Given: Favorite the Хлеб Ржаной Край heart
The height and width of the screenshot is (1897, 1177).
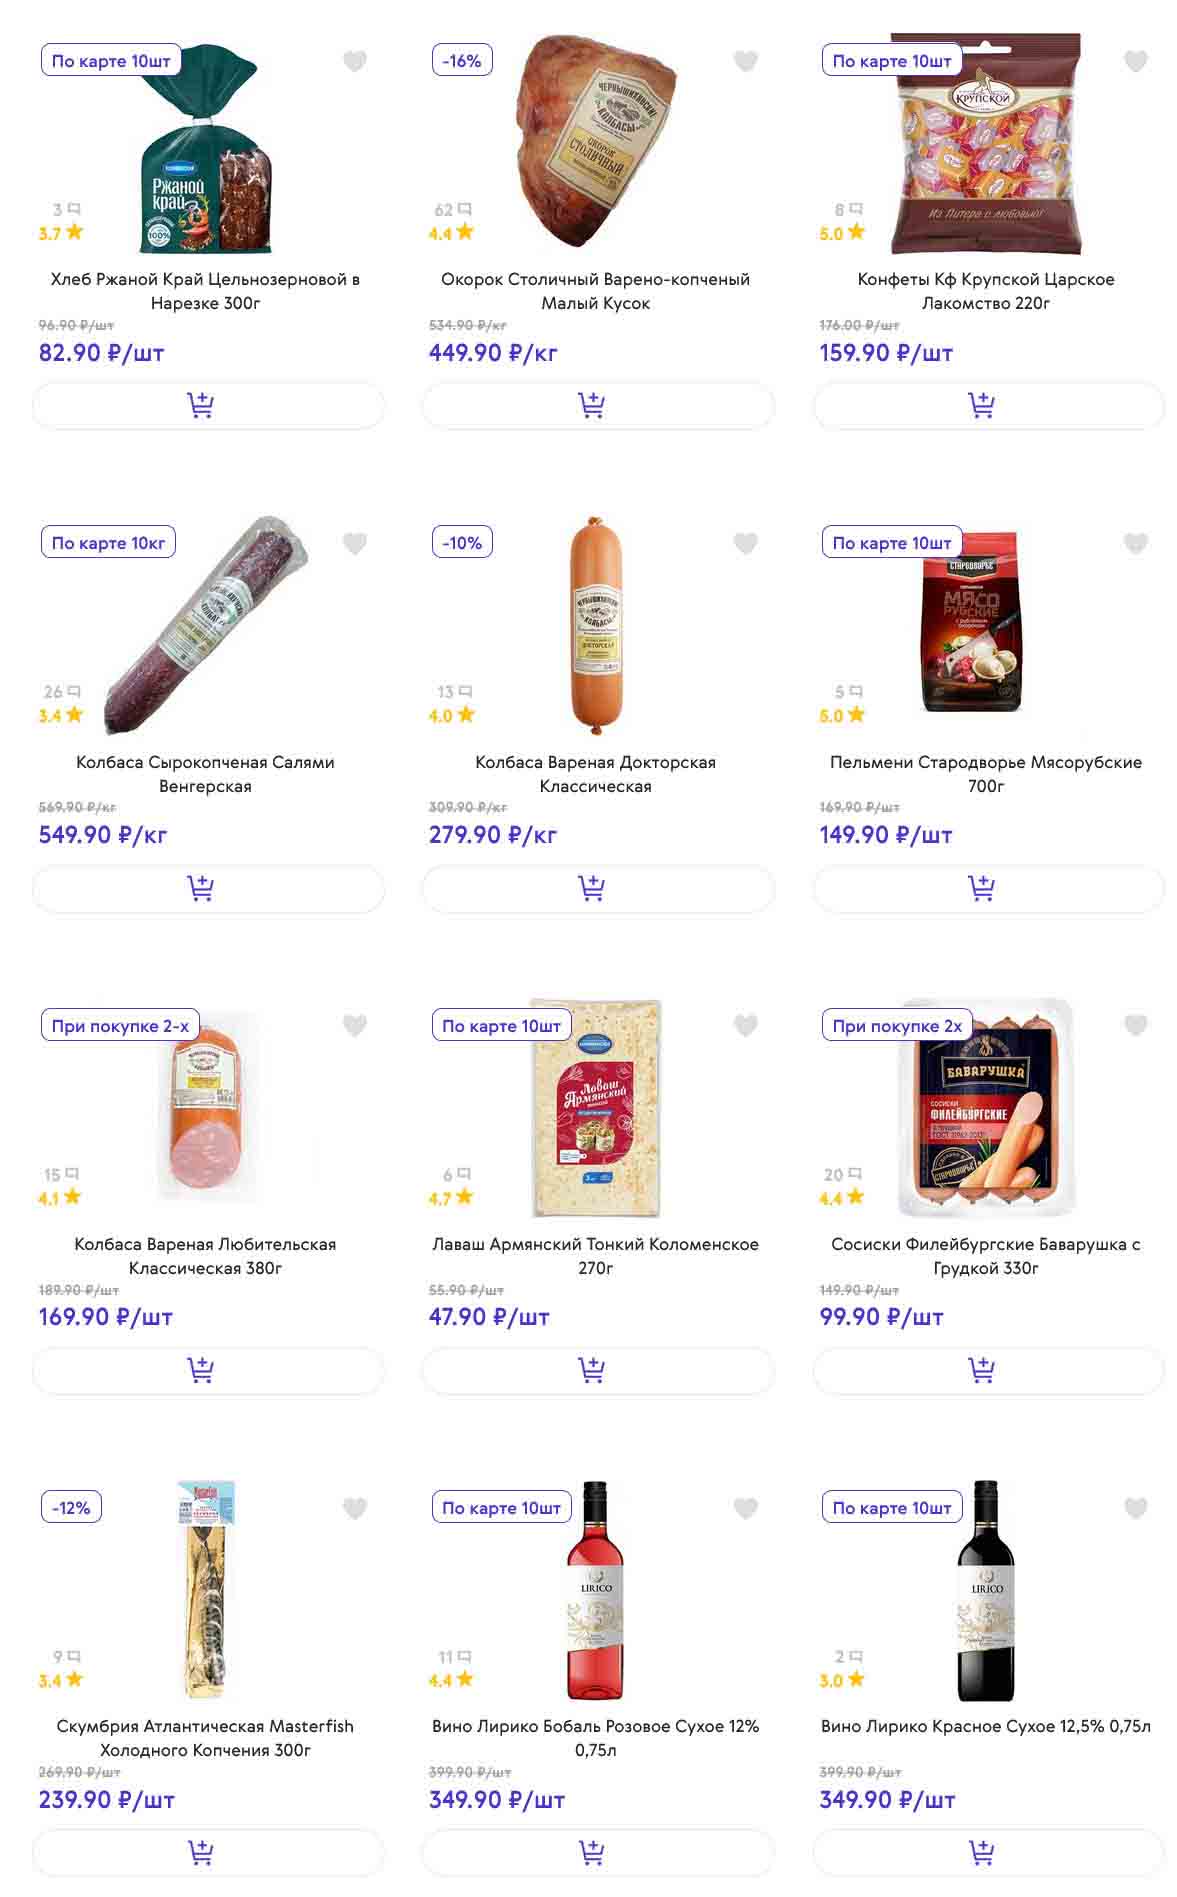Looking at the screenshot, I should 355,62.
